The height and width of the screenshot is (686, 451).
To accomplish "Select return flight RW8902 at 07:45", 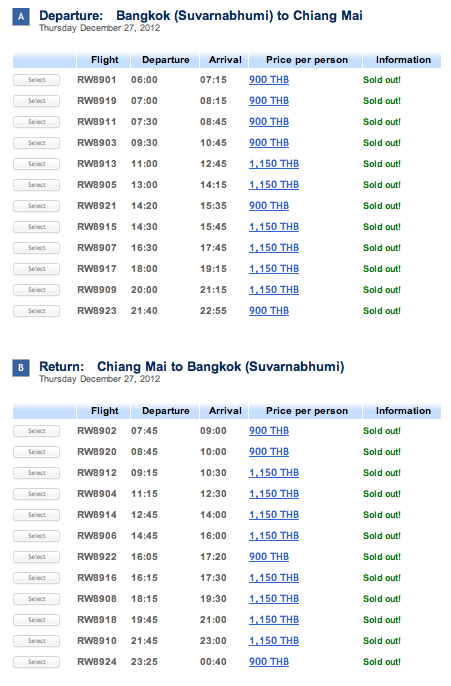I will click(x=36, y=431).
